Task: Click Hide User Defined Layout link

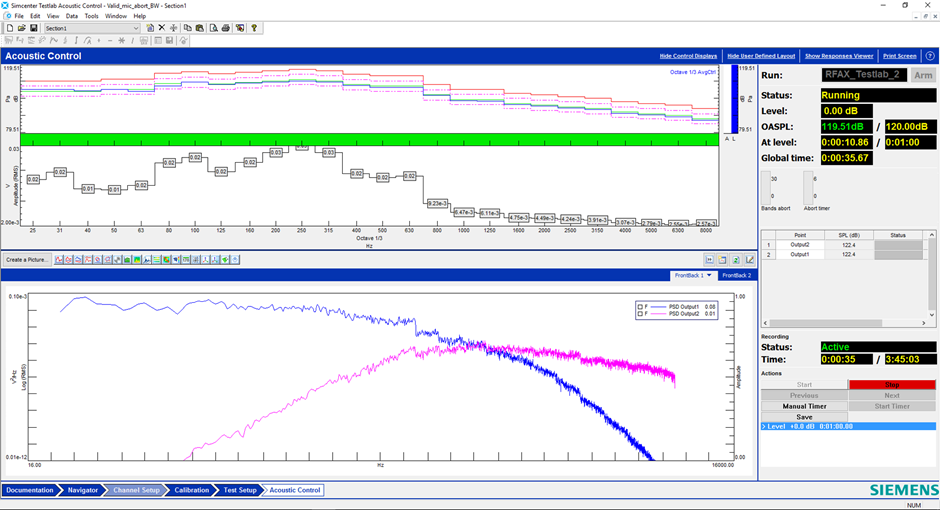Action: coord(761,56)
